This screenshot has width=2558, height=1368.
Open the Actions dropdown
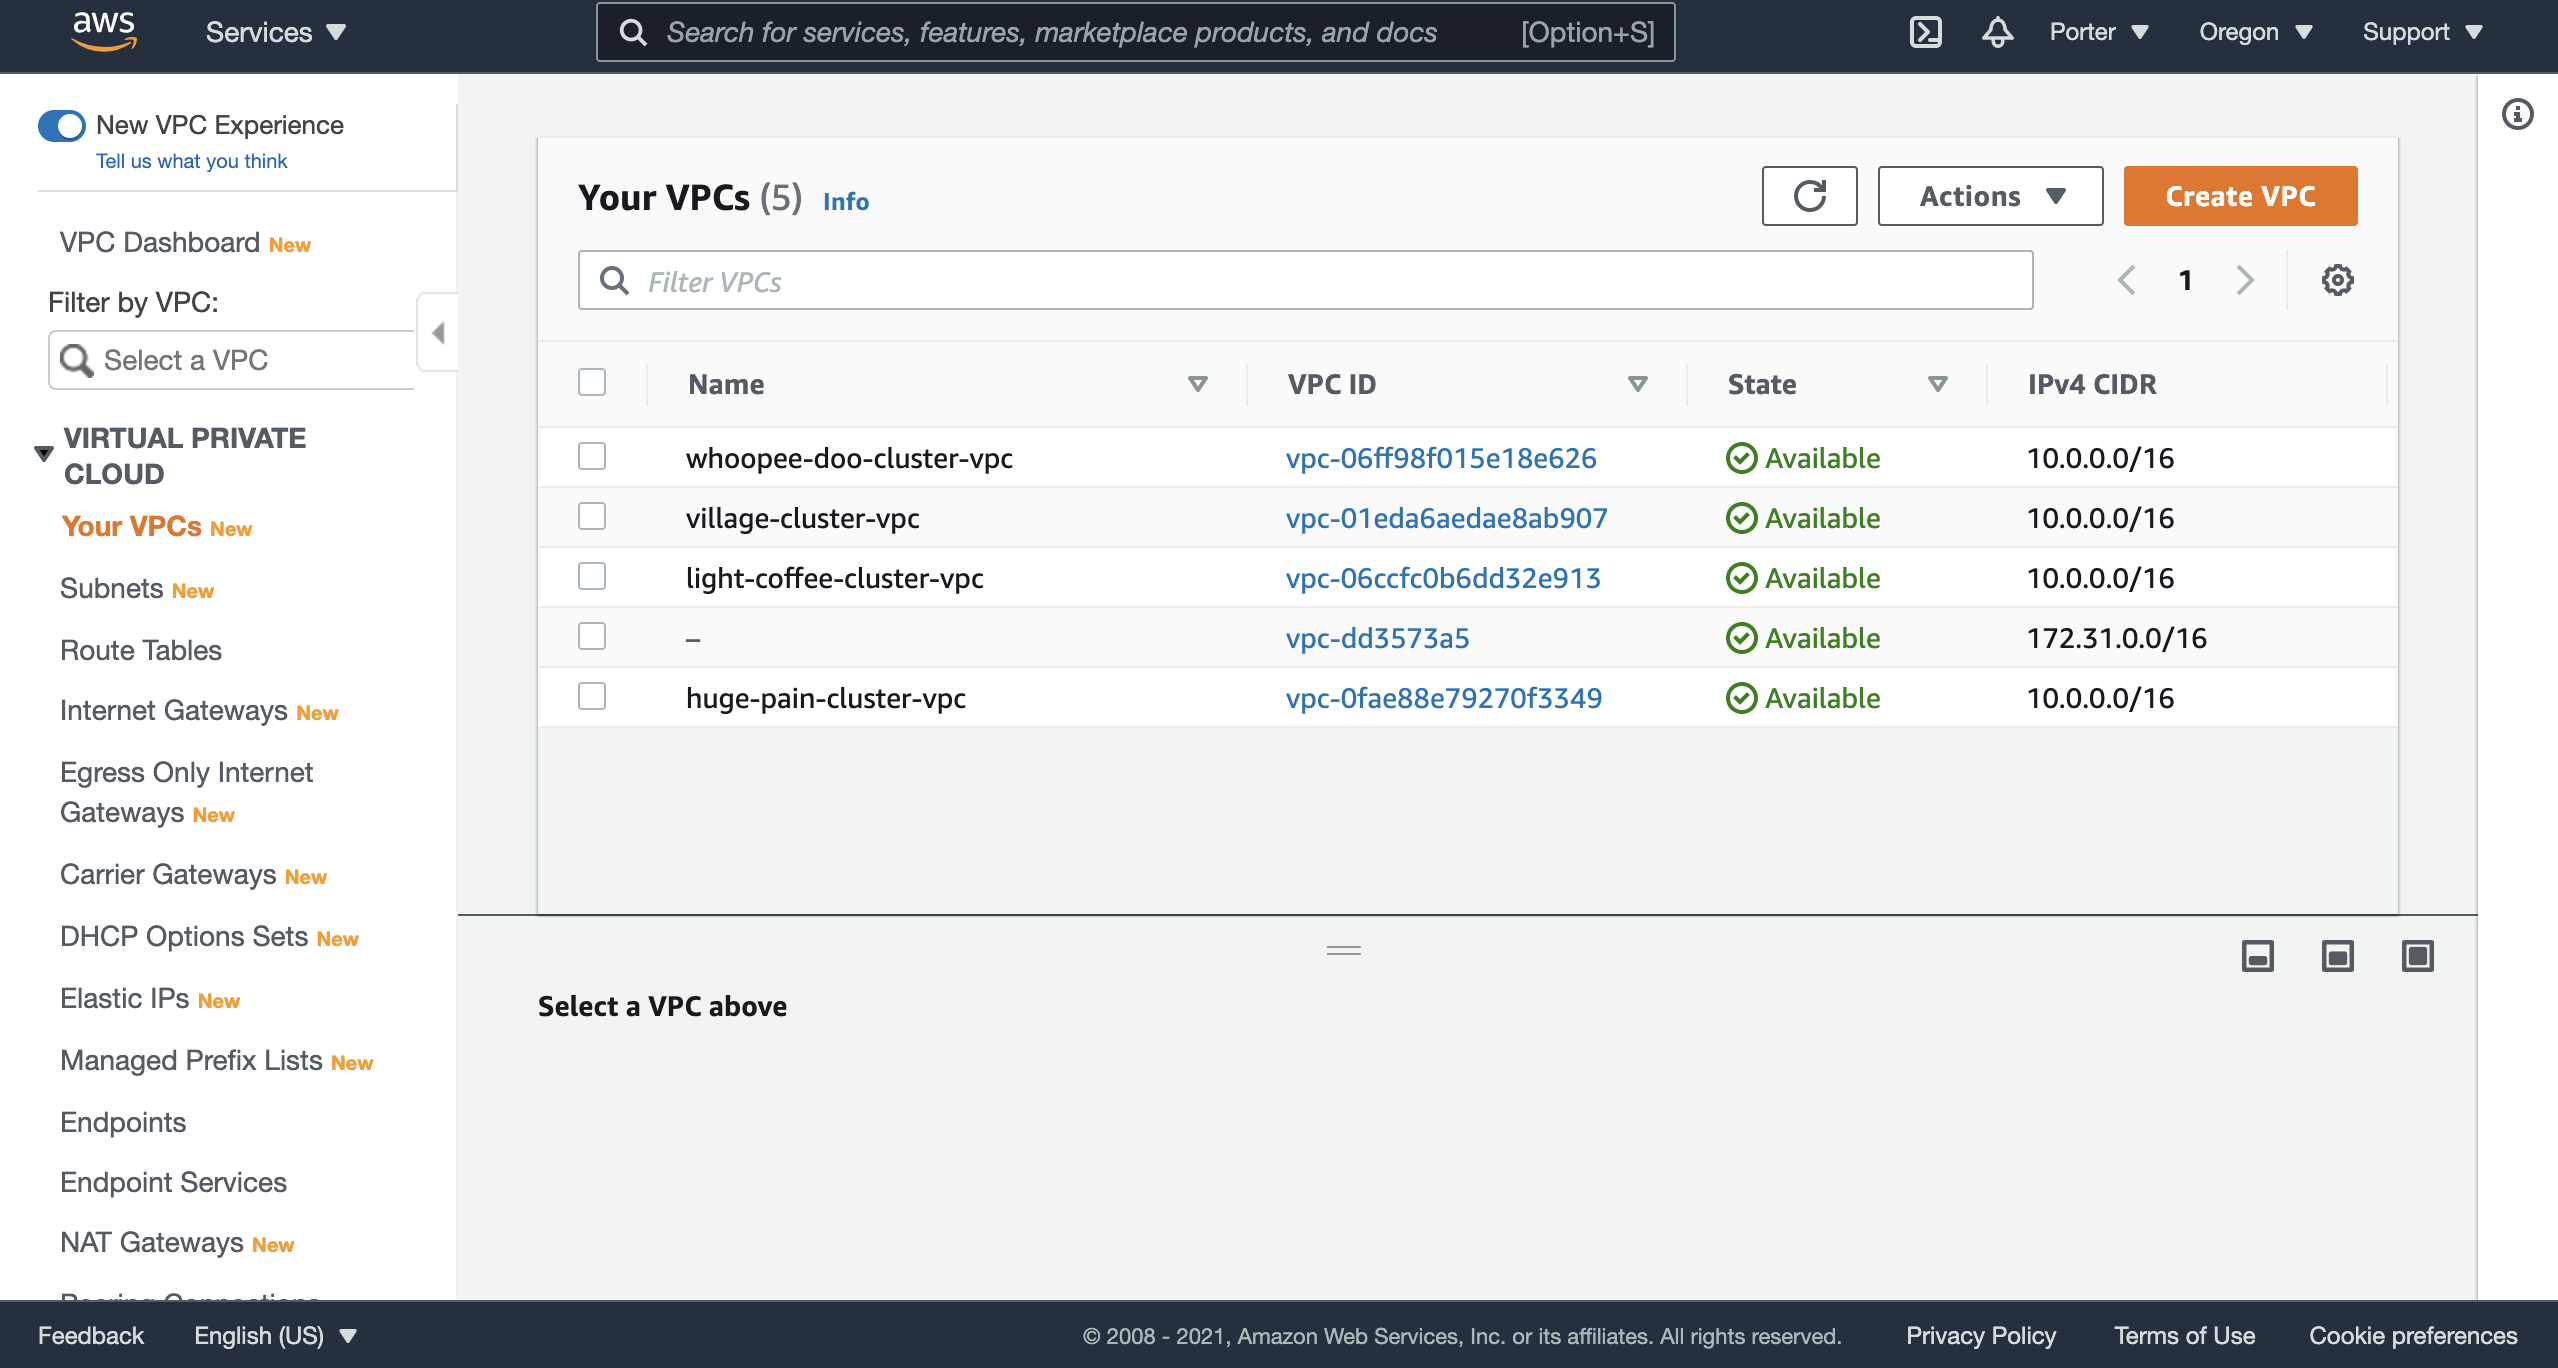1990,196
